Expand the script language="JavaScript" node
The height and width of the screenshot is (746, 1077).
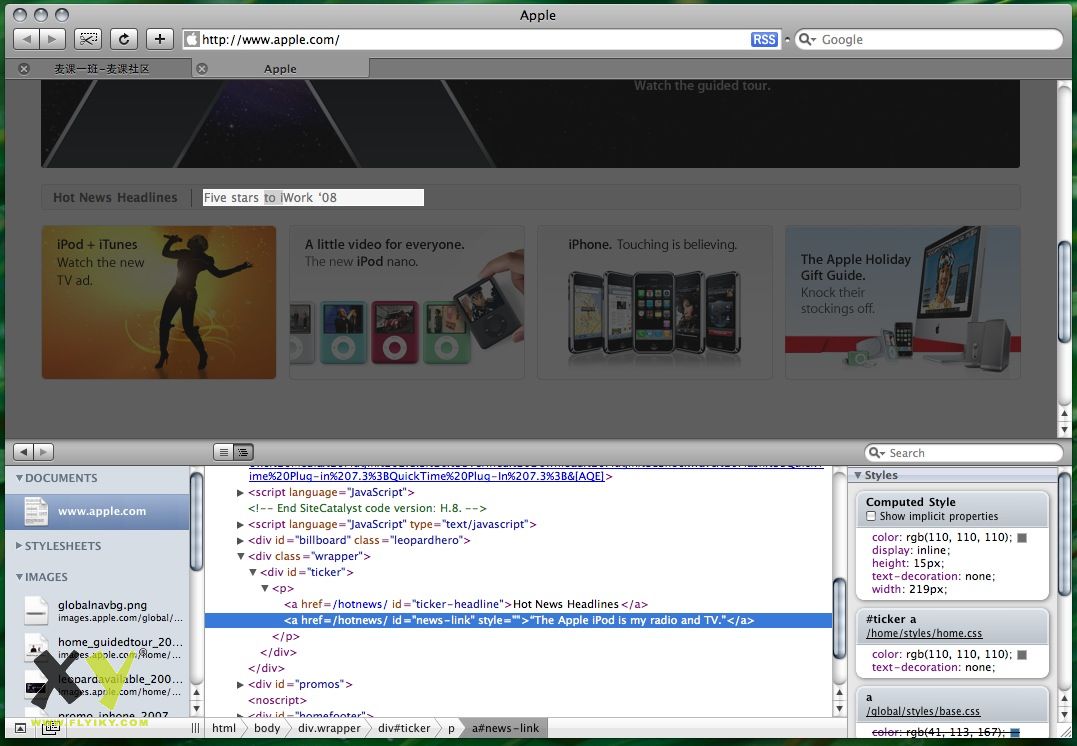[240, 493]
